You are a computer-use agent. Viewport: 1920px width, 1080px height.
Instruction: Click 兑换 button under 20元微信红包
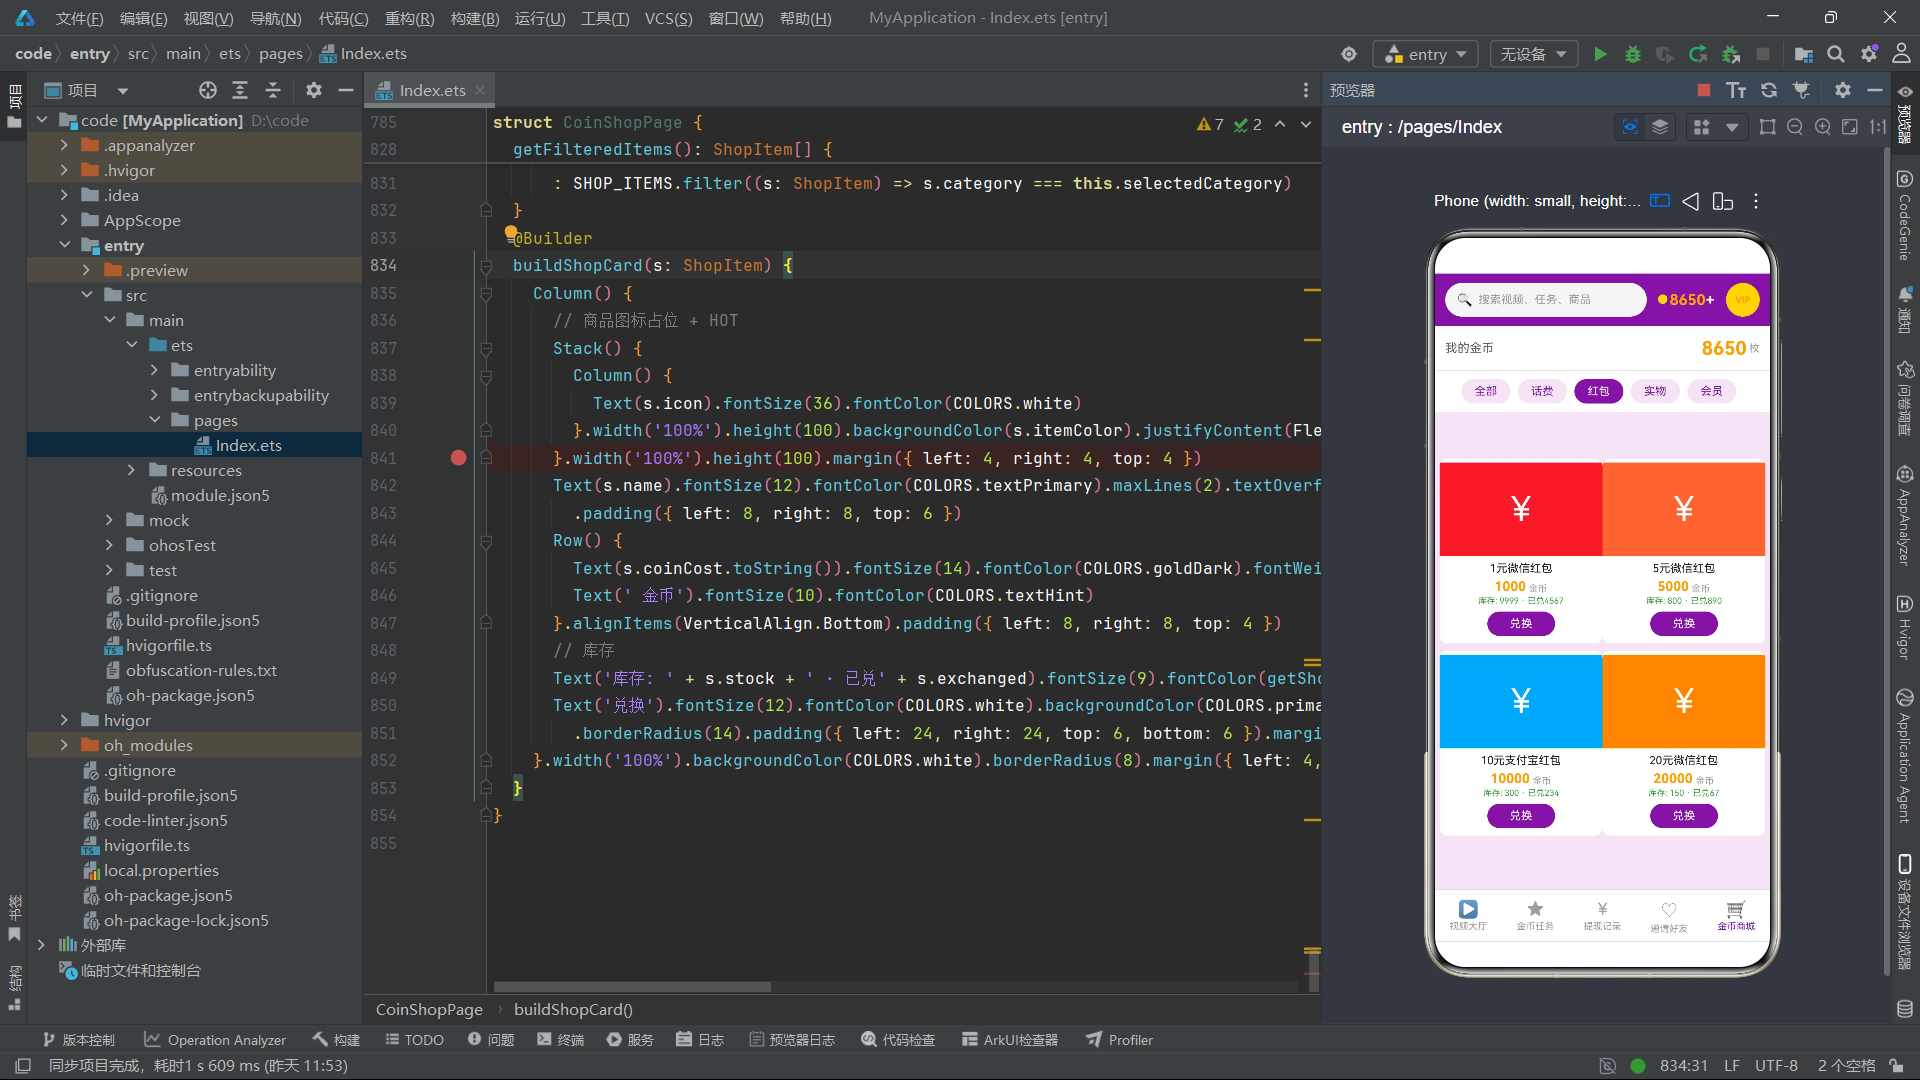[1683, 815]
